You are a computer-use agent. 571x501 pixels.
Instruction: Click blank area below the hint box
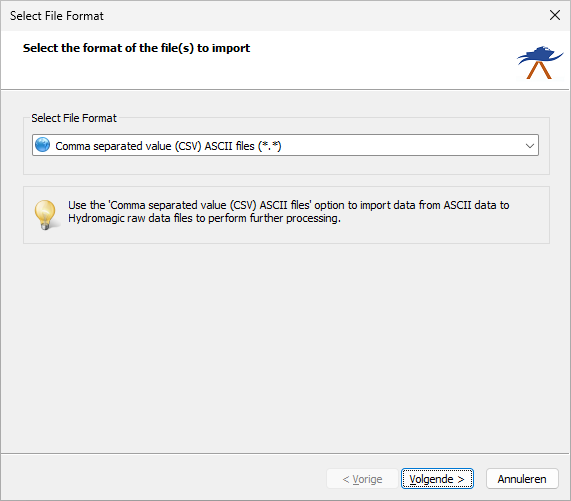[285, 346]
